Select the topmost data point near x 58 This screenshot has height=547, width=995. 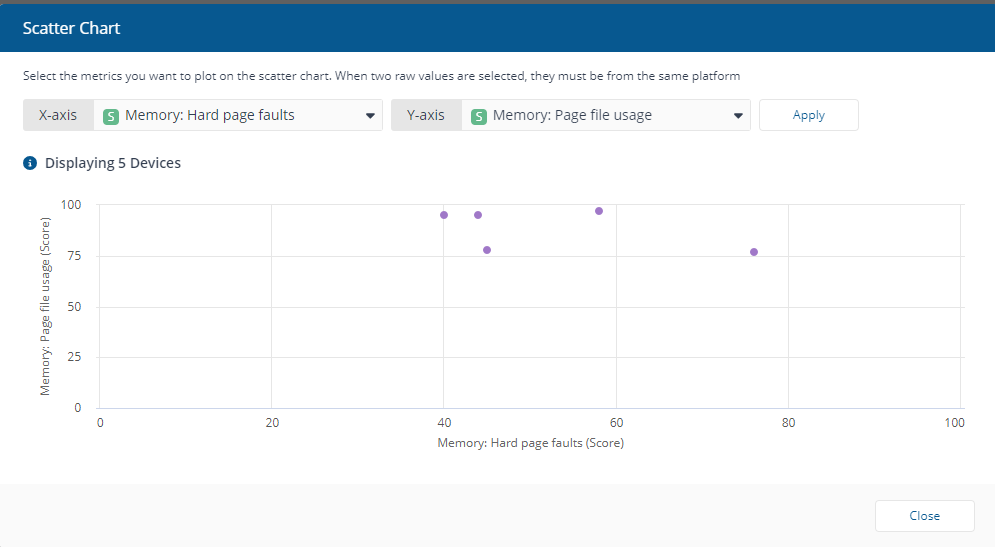(x=599, y=211)
